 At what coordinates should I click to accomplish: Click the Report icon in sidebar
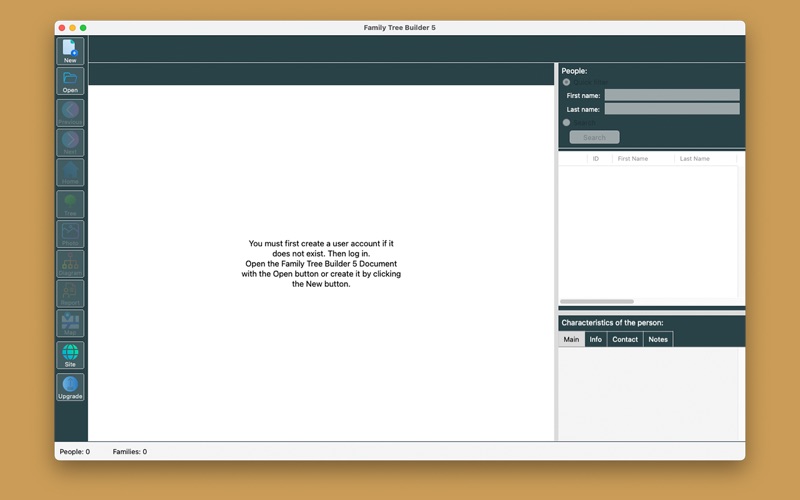pyautogui.click(x=70, y=294)
